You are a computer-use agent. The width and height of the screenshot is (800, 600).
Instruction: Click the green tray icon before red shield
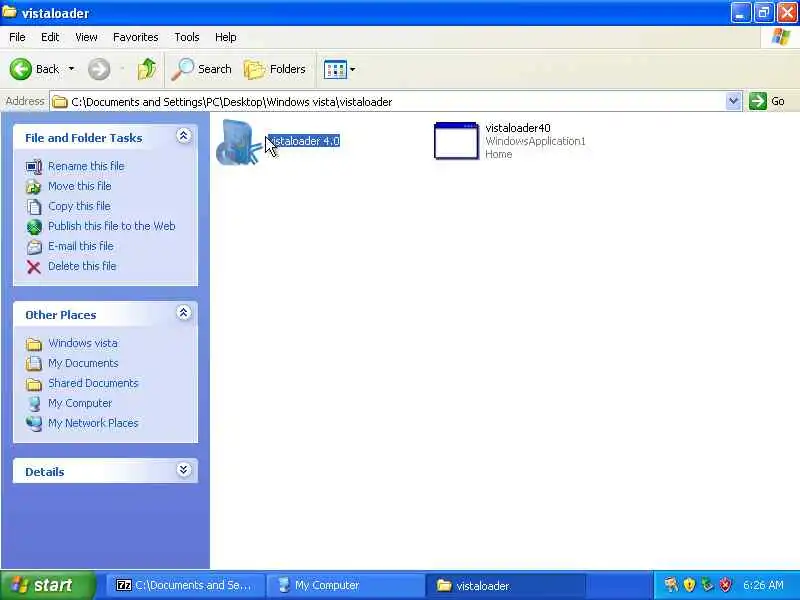click(707, 585)
